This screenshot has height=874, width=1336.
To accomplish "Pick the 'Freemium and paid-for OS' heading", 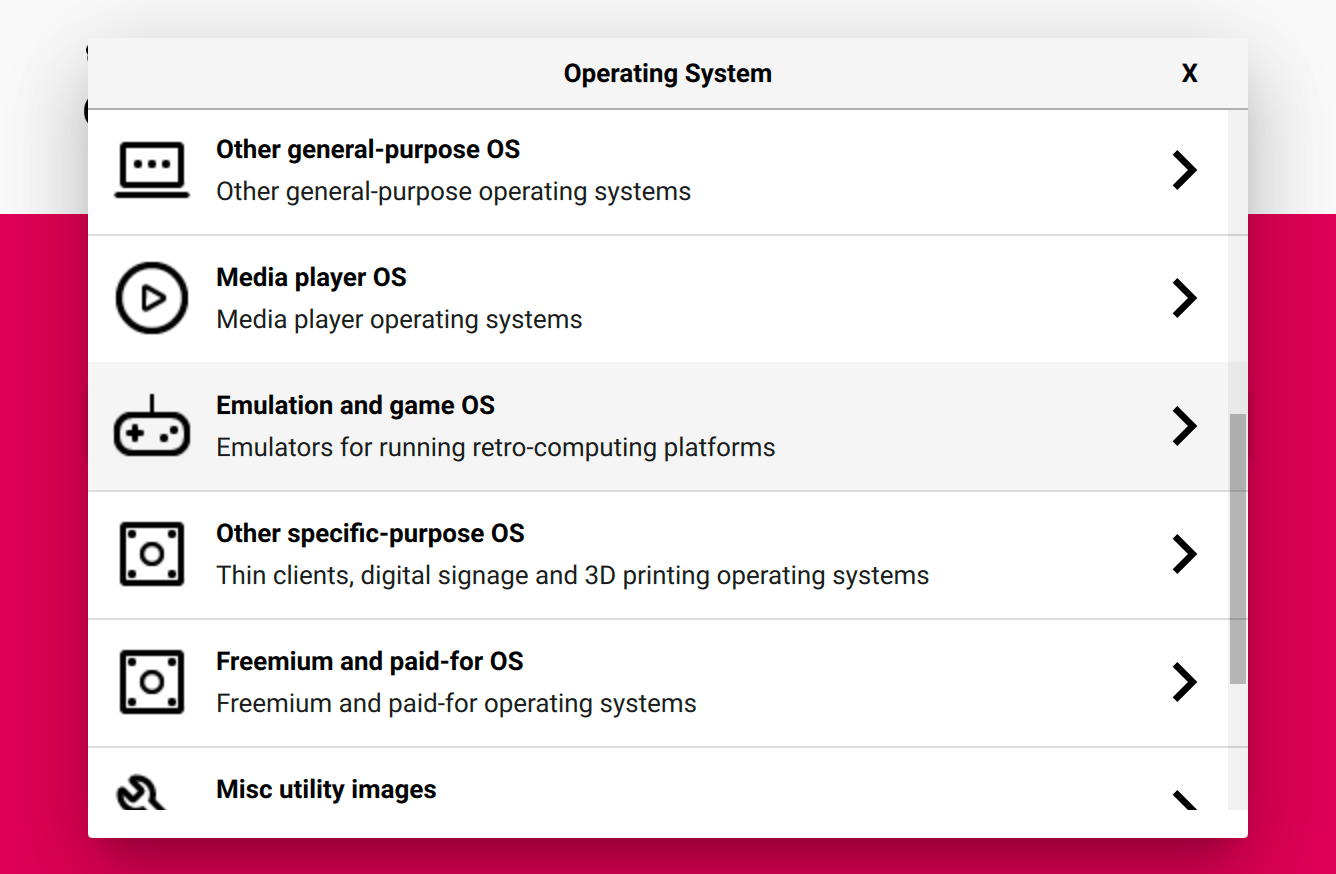I will click(369, 662).
